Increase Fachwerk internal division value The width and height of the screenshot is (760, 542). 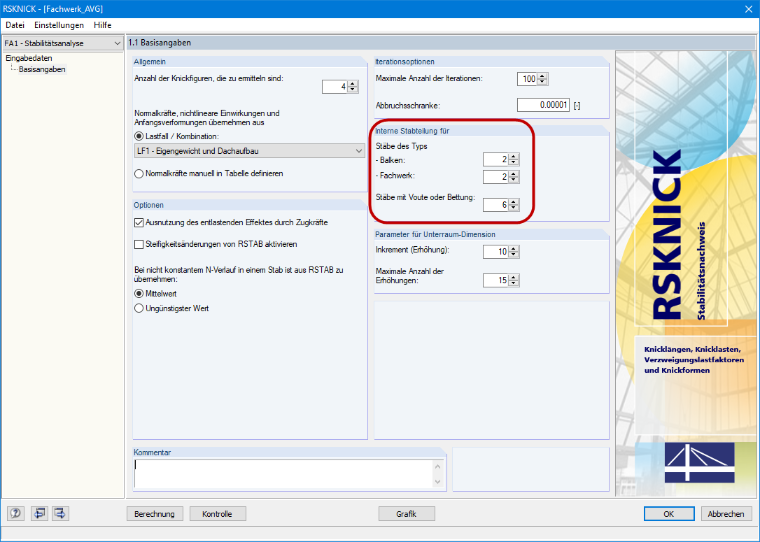tap(514, 174)
